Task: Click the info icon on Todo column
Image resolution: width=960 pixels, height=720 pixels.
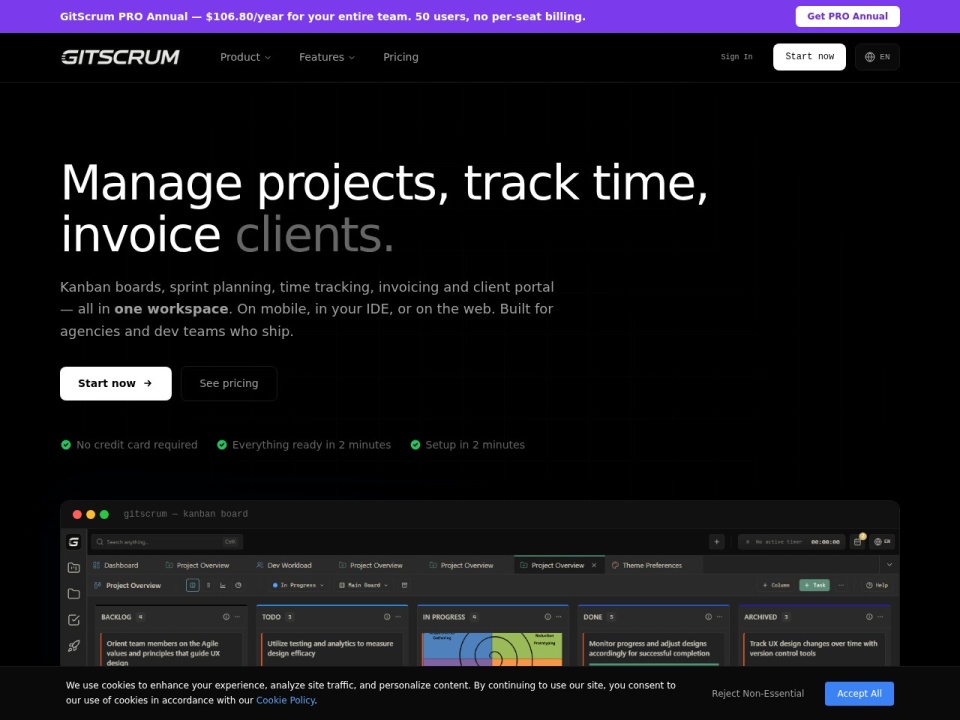Action: click(387, 617)
